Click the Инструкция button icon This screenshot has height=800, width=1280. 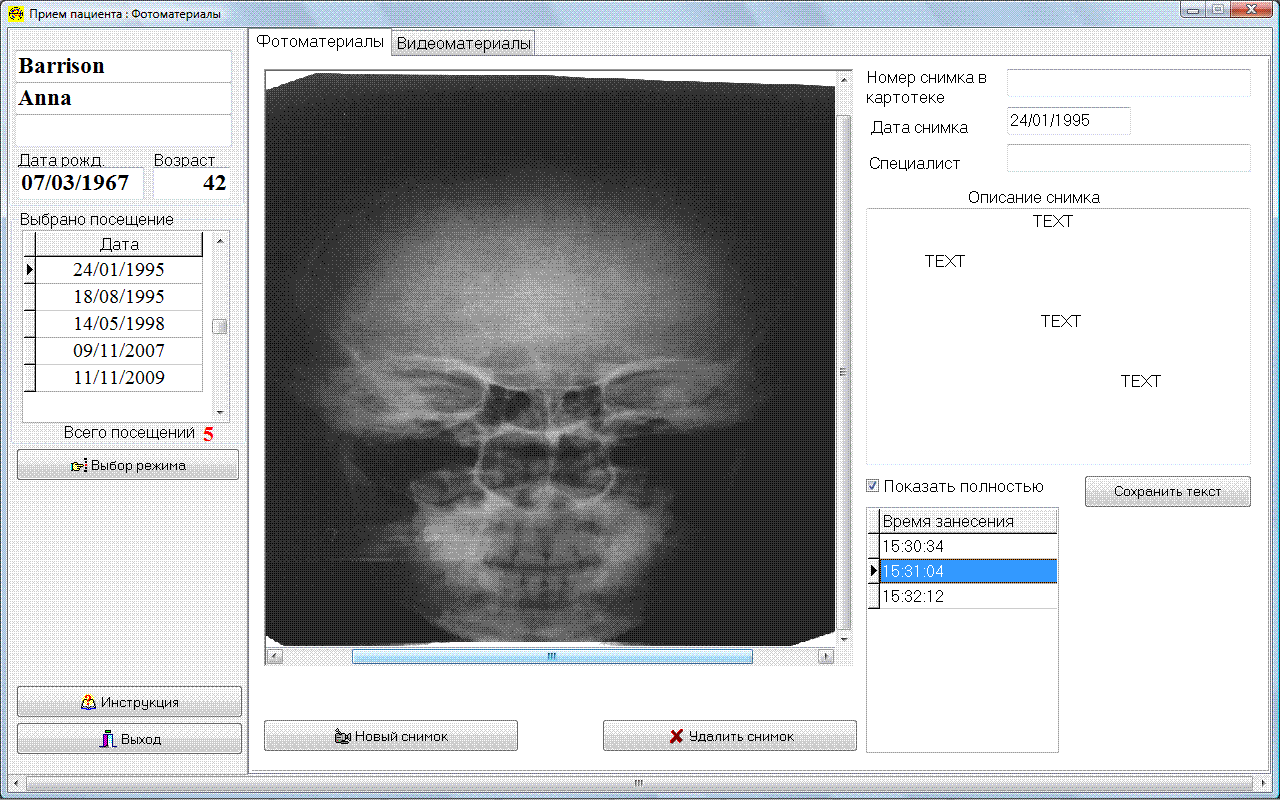pyautogui.click(x=88, y=702)
